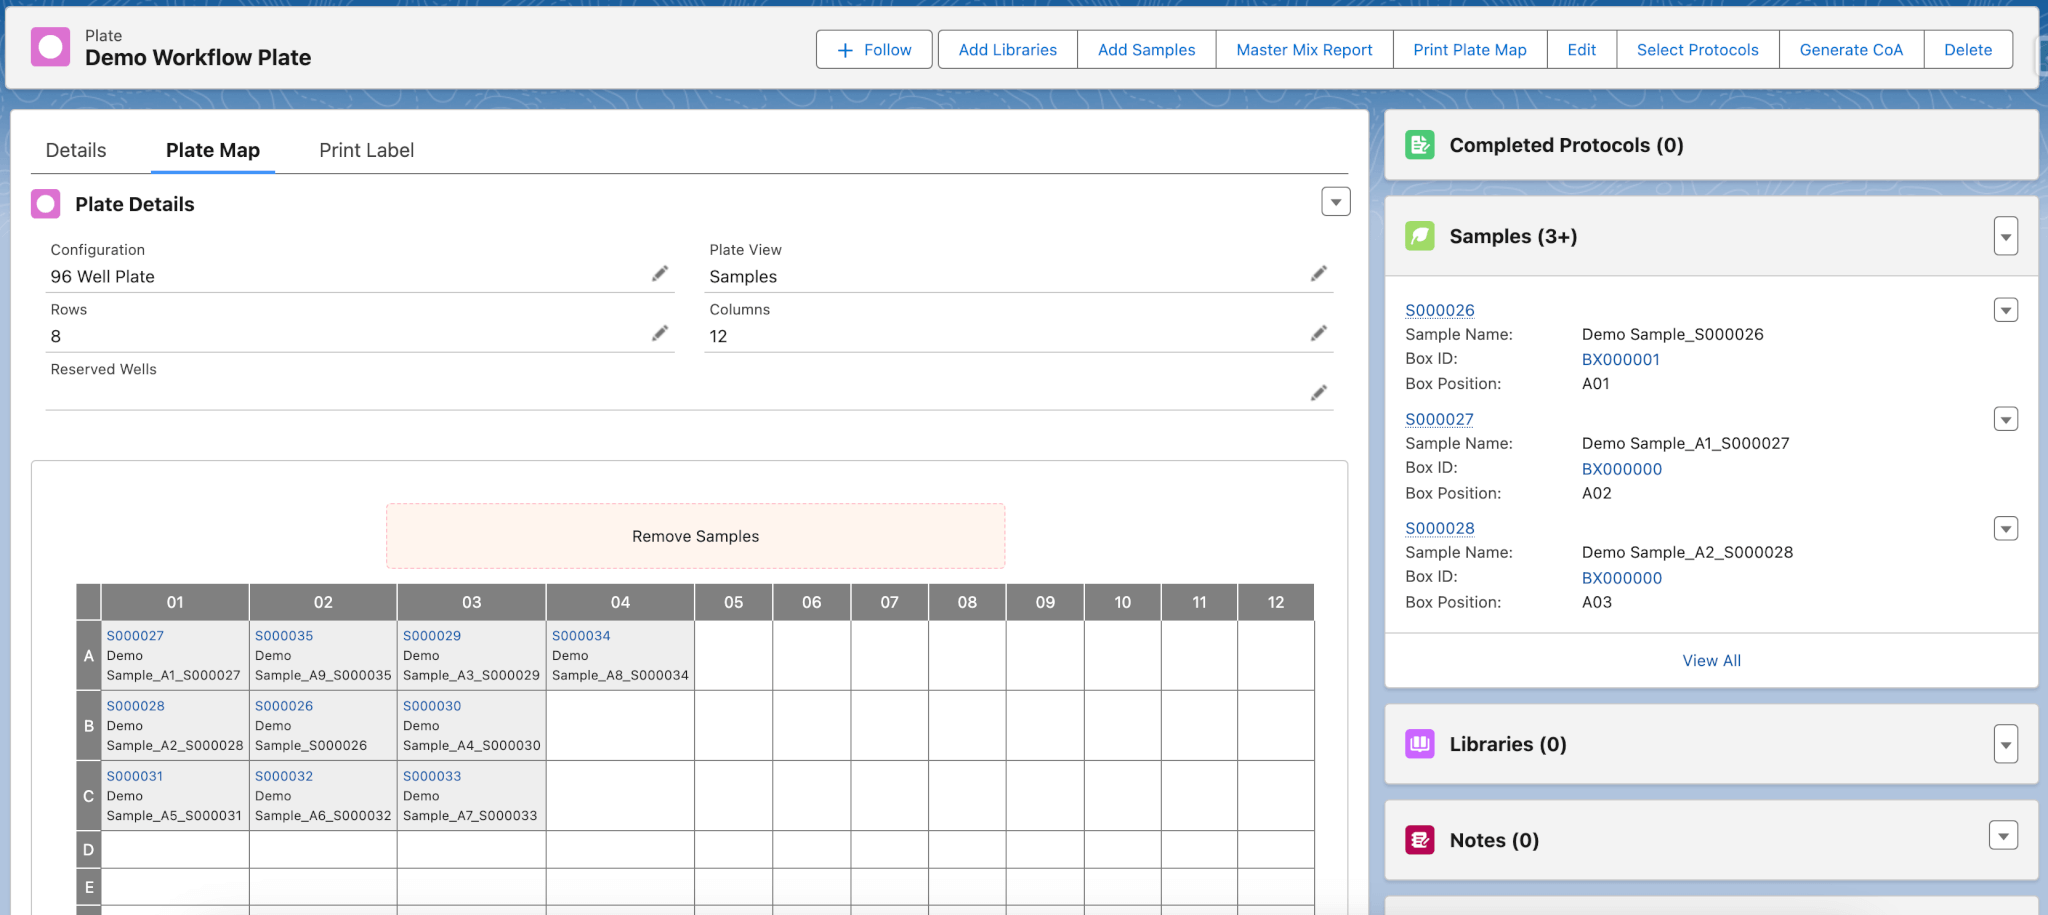The image size is (2048, 915).
Task: Click column header 12 in plate map
Action: pos(1276,602)
